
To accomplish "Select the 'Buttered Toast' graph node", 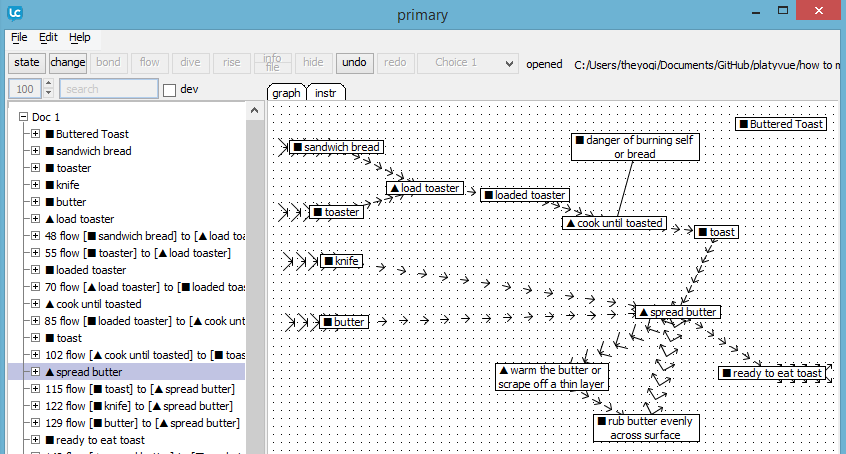I will [782, 124].
